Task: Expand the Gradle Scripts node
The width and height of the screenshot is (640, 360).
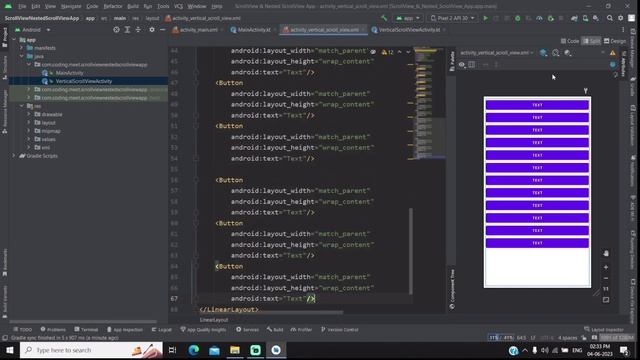Action: 14,156
